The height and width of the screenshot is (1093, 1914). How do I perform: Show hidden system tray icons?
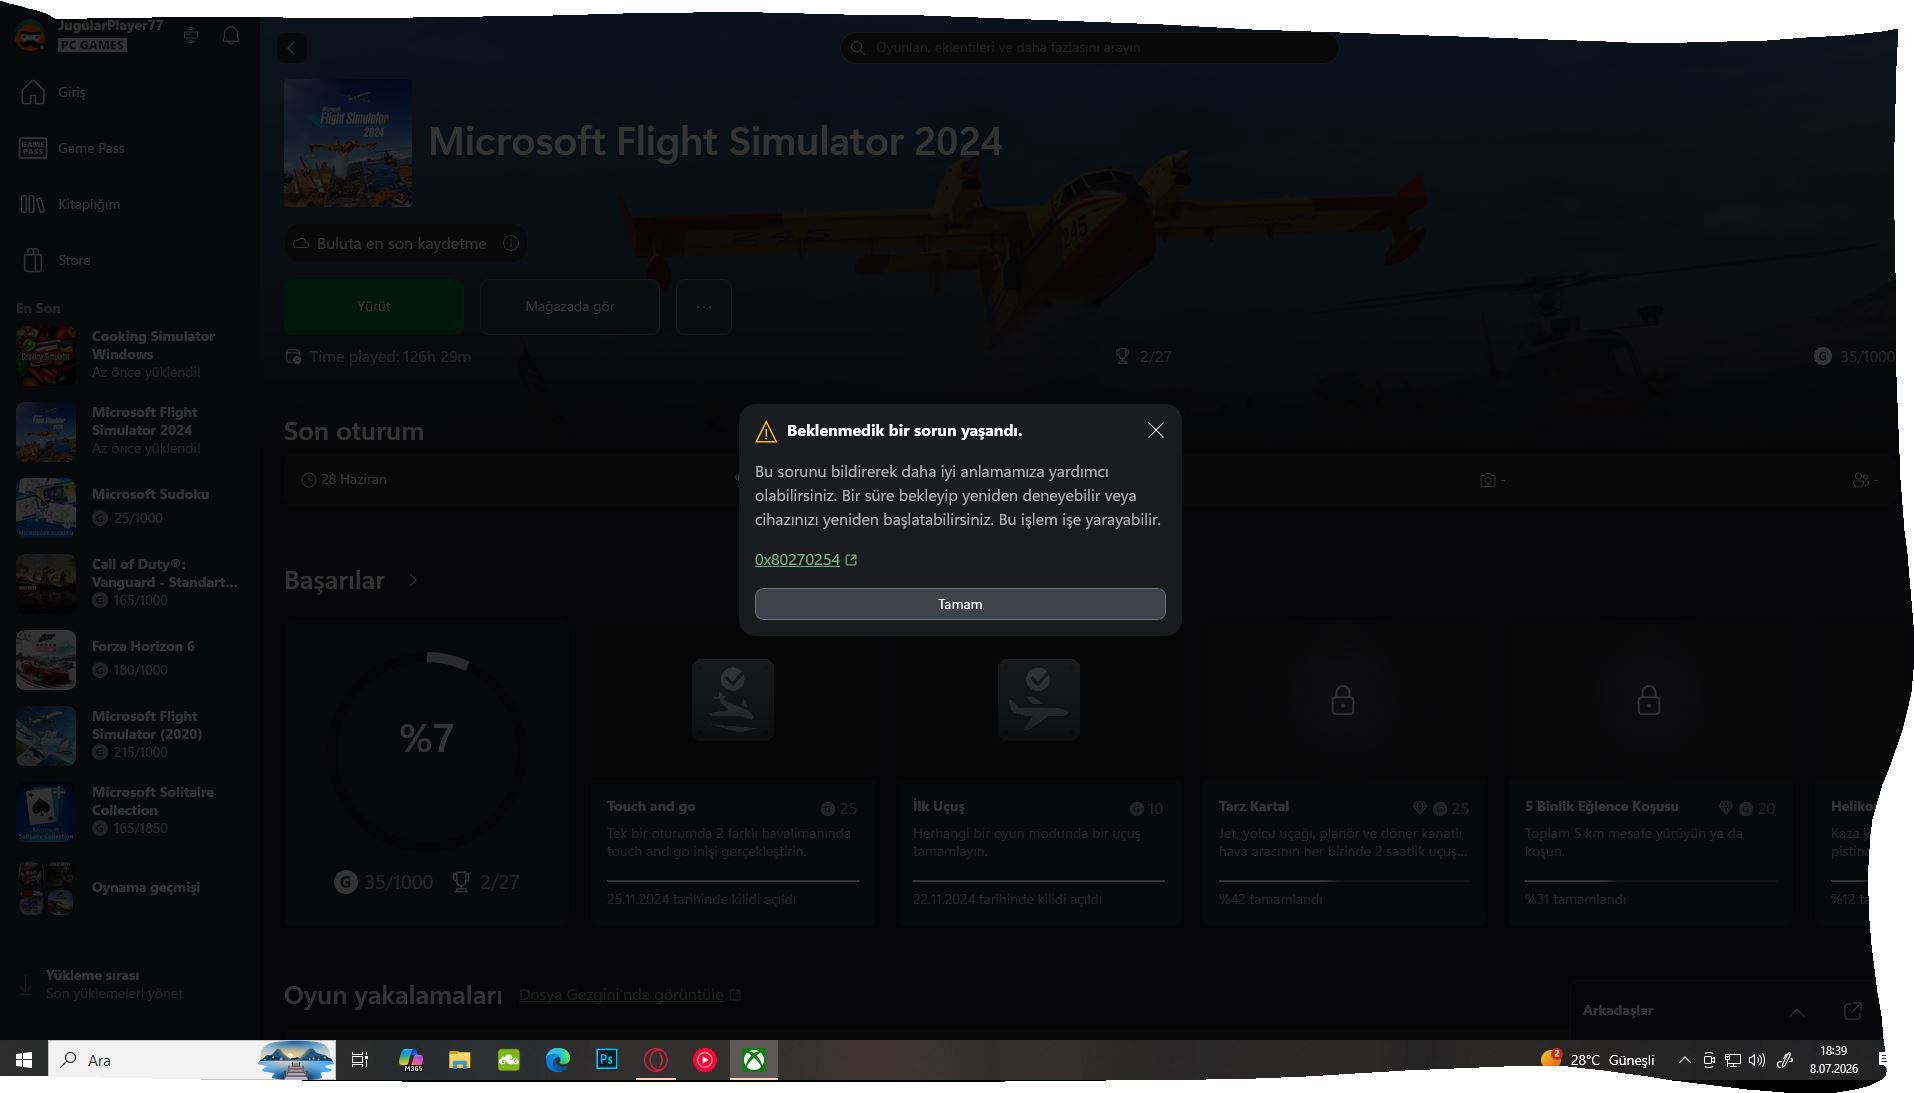tap(1684, 1060)
